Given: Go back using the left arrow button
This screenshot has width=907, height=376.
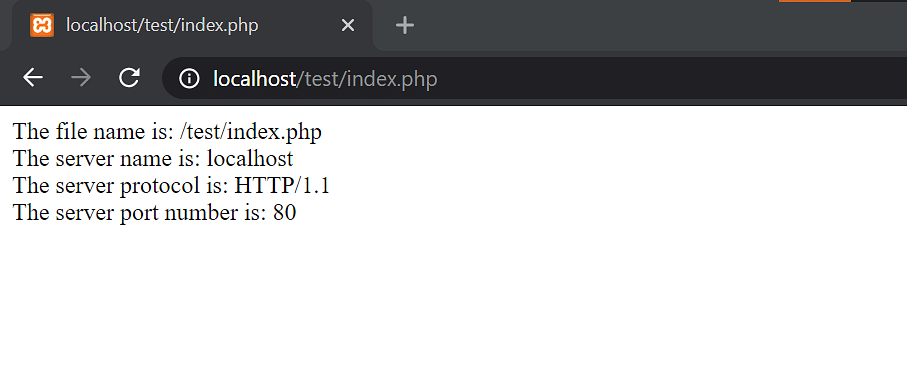Looking at the screenshot, I should coord(33,78).
